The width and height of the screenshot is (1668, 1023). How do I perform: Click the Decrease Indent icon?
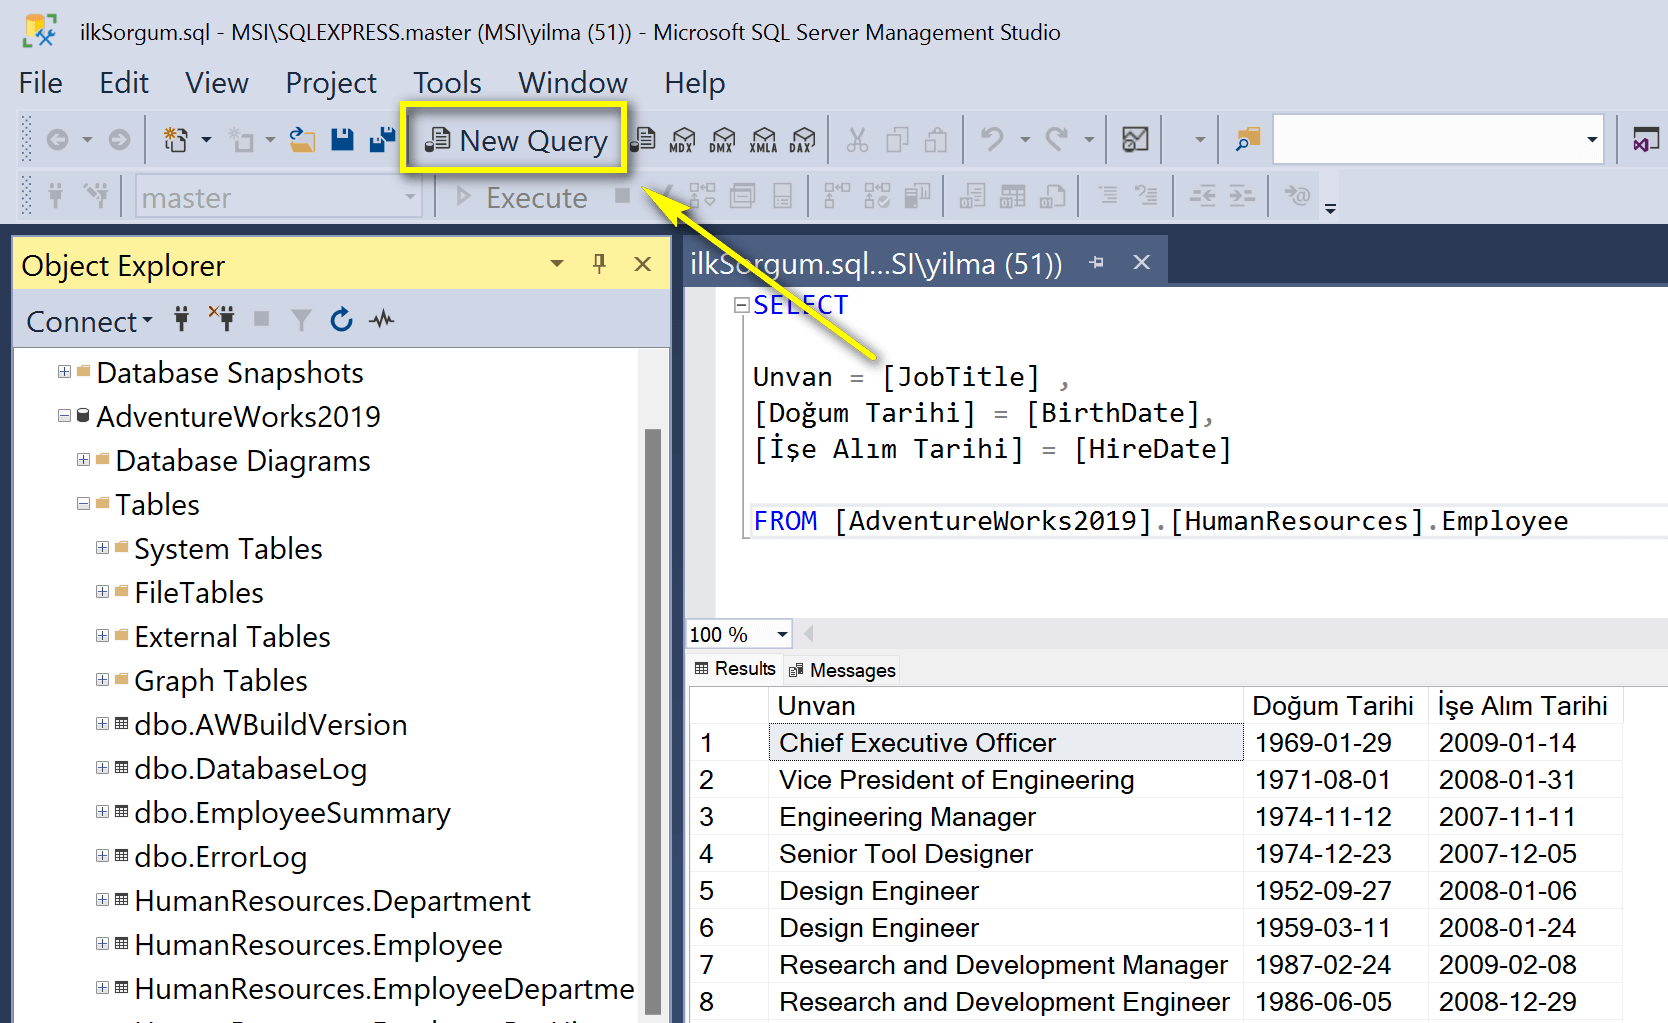point(1202,196)
